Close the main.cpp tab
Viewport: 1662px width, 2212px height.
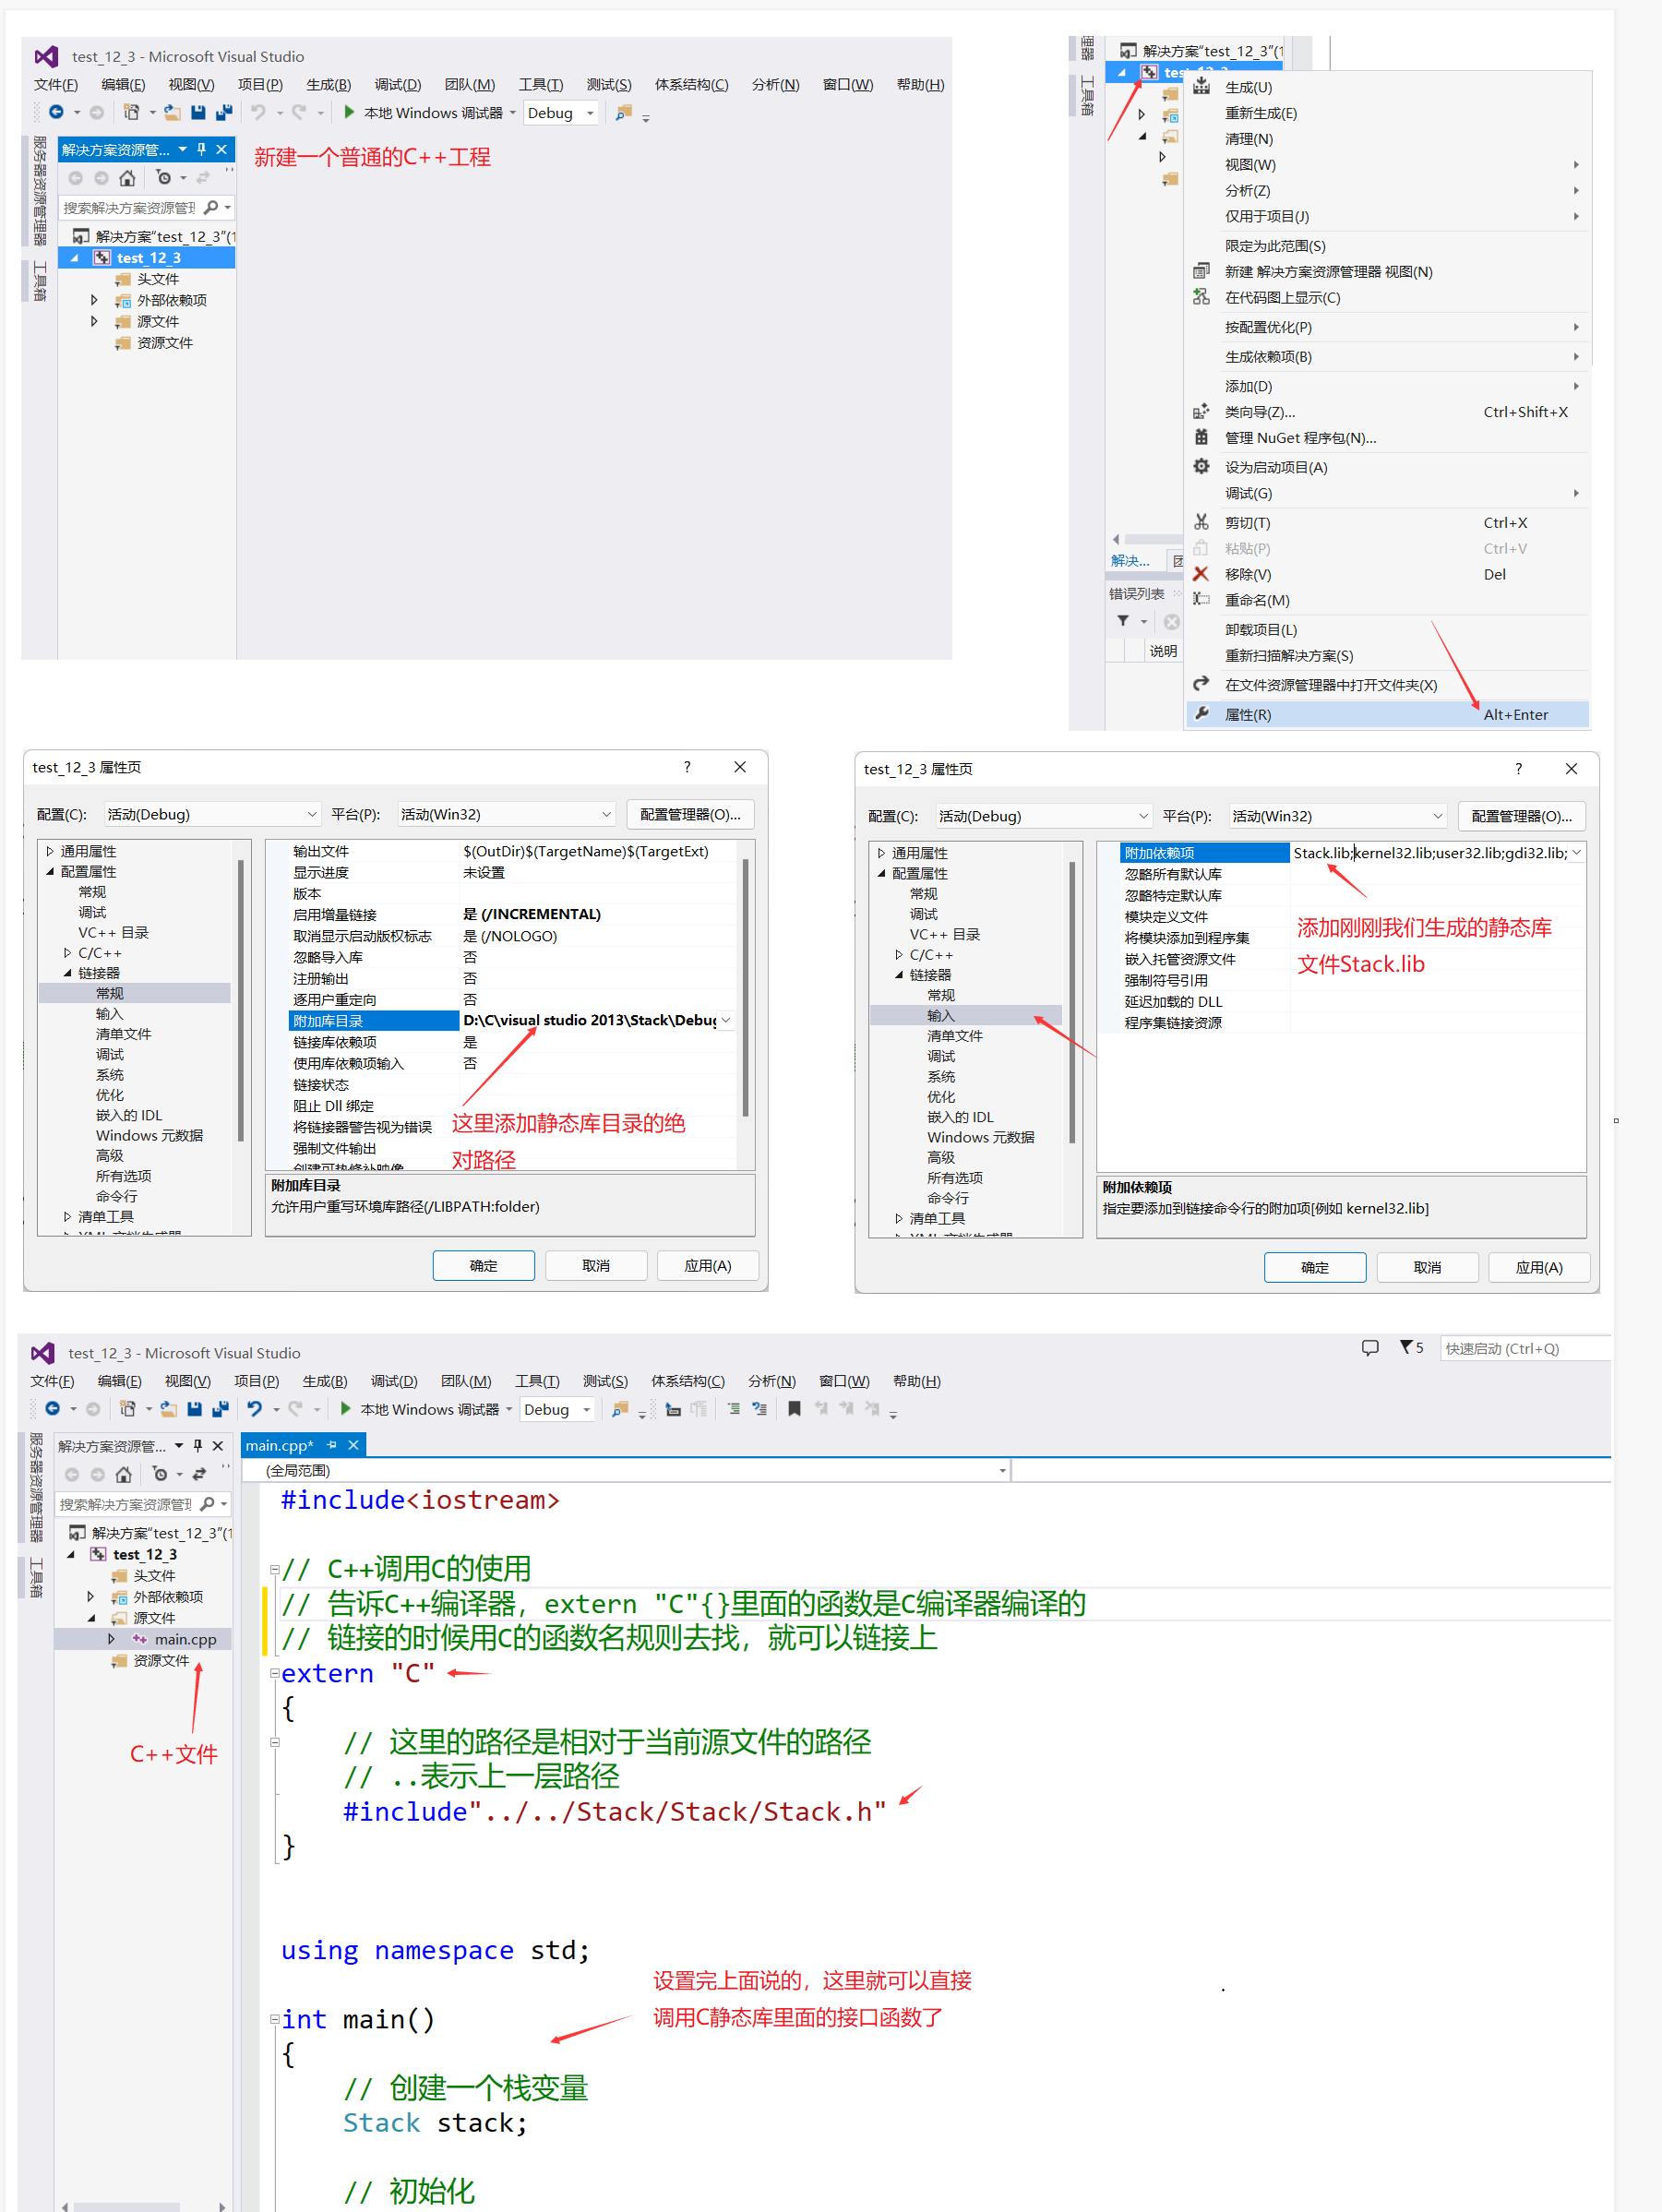pos(353,1445)
